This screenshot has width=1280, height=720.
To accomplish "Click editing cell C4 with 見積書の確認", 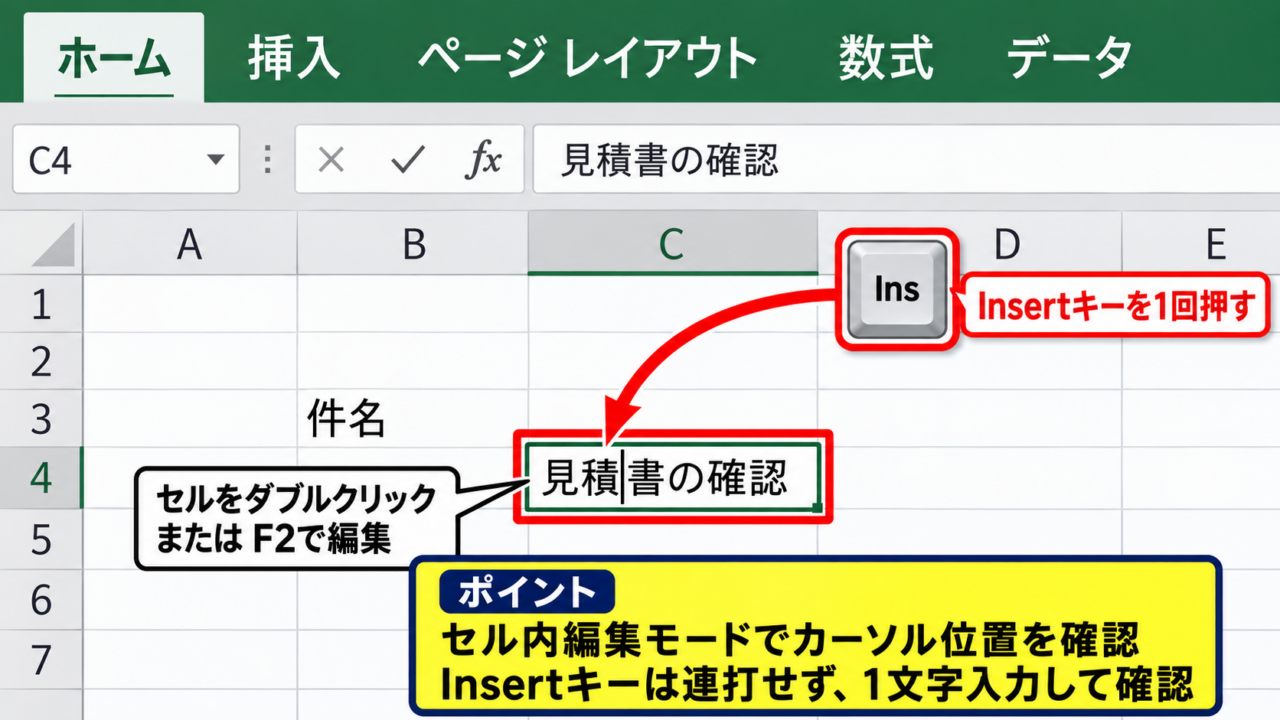I will pos(673,478).
